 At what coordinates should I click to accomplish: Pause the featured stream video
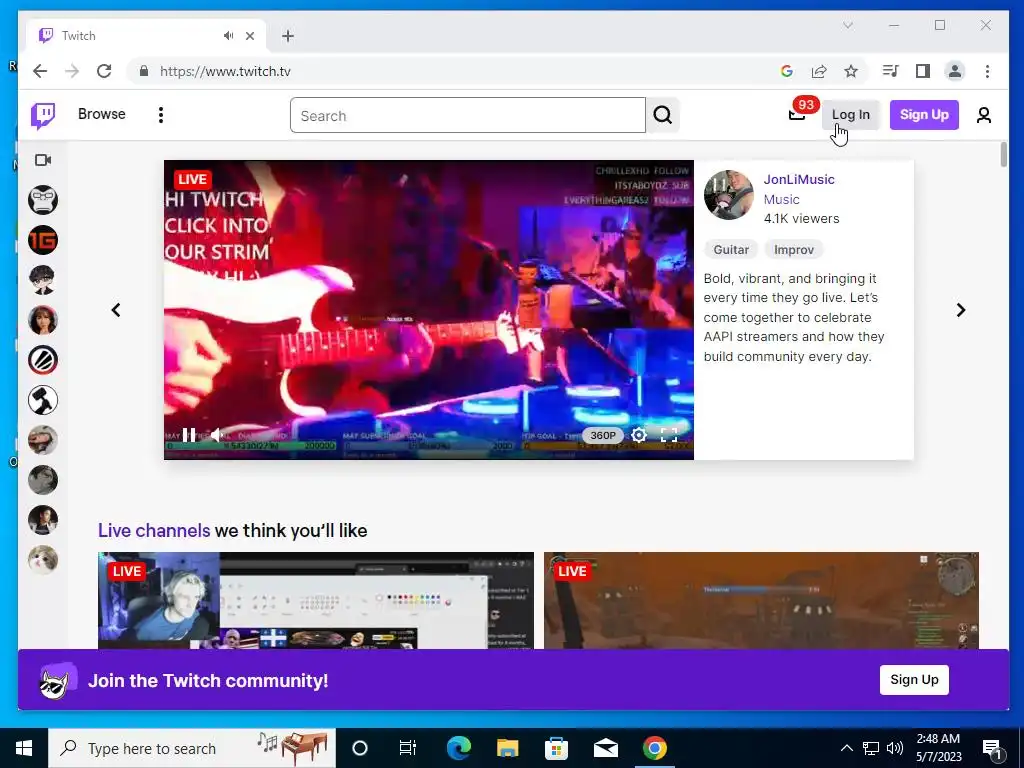coord(189,435)
